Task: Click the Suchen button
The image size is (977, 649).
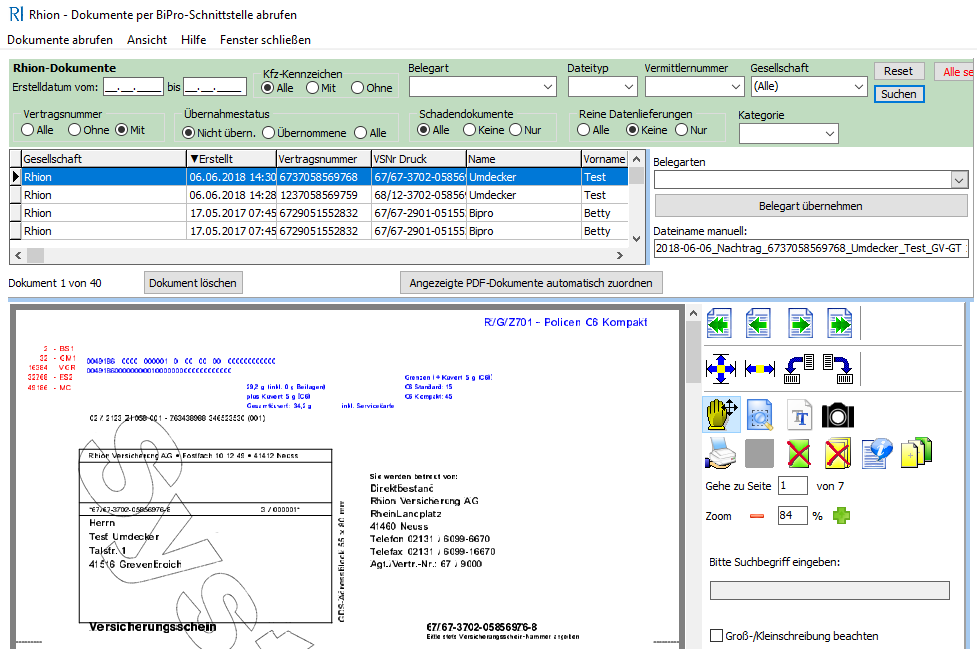Action: [x=898, y=94]
